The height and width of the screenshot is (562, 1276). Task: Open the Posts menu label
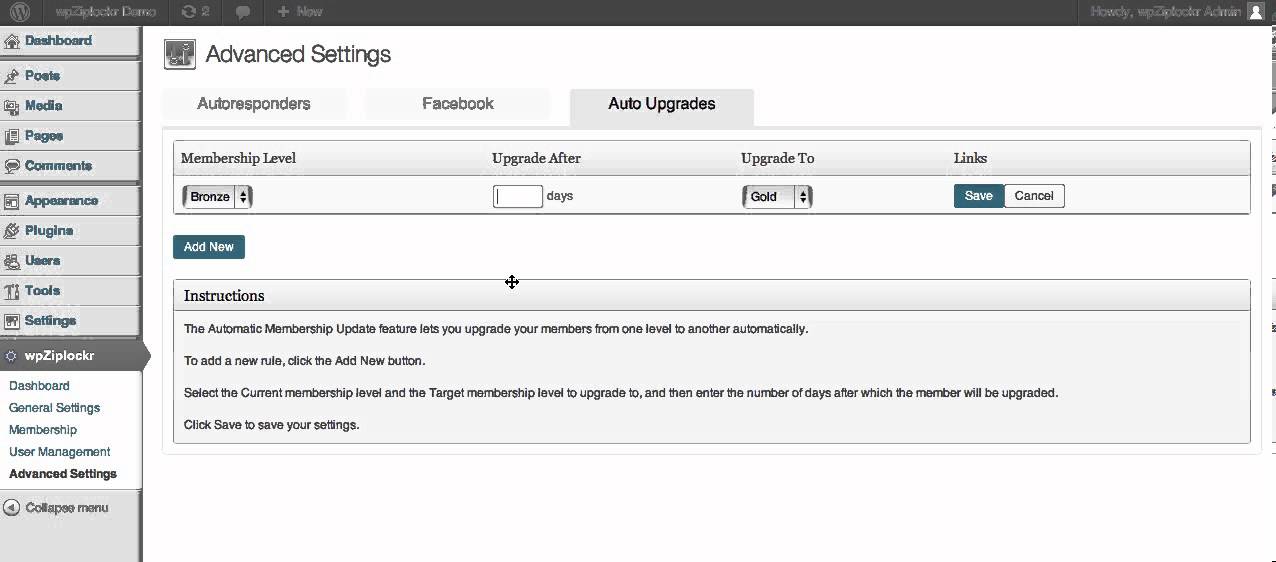pyautogui.click(x=43, y=76)
